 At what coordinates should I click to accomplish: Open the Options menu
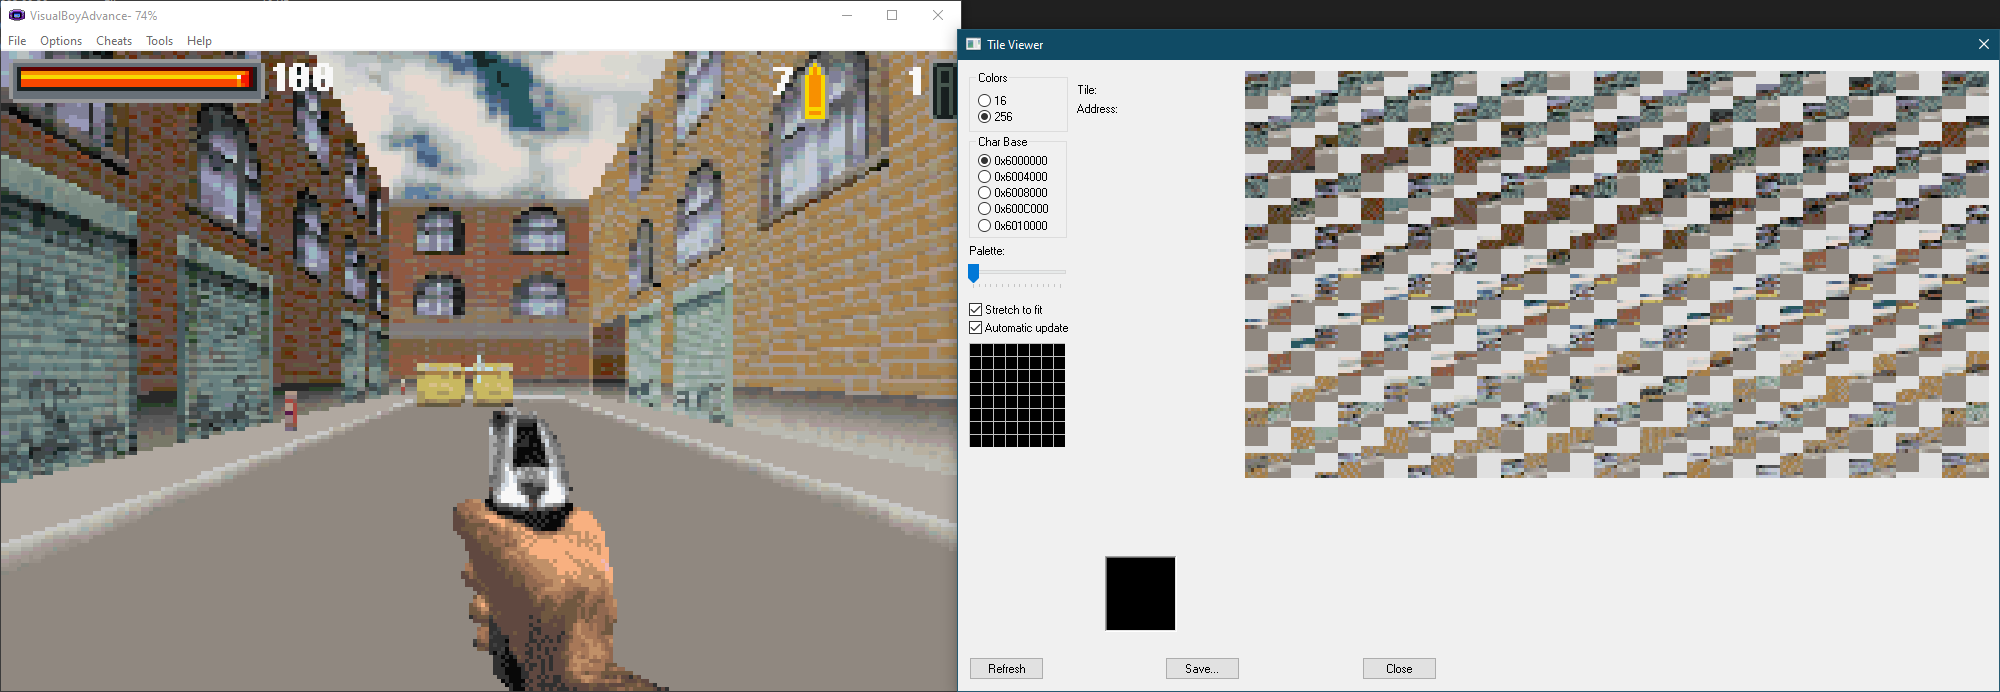61,41
